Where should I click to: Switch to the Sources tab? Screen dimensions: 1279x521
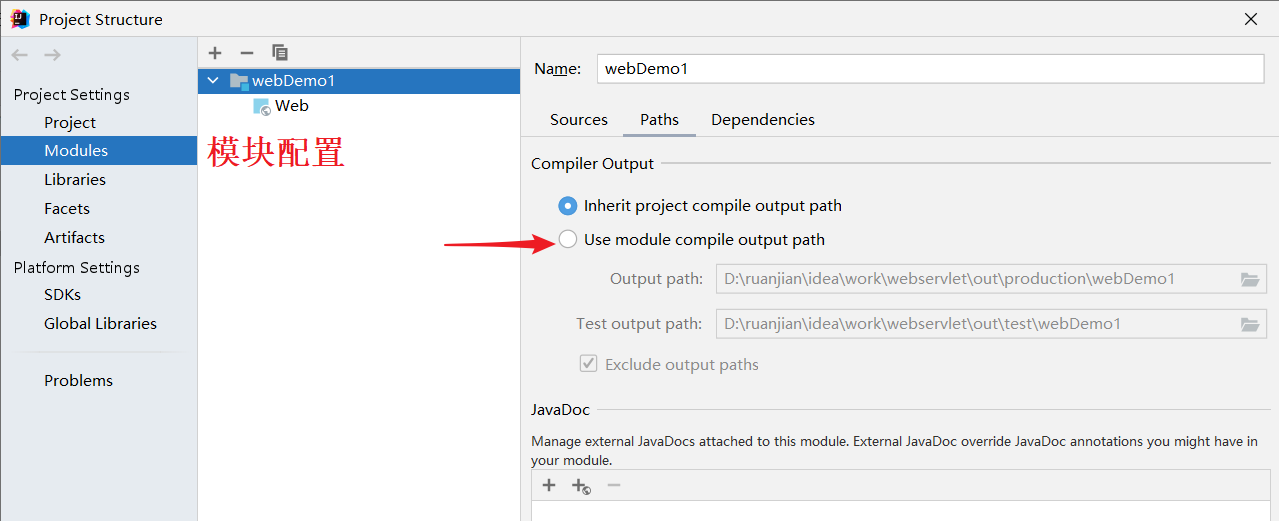tap(579, 120)
